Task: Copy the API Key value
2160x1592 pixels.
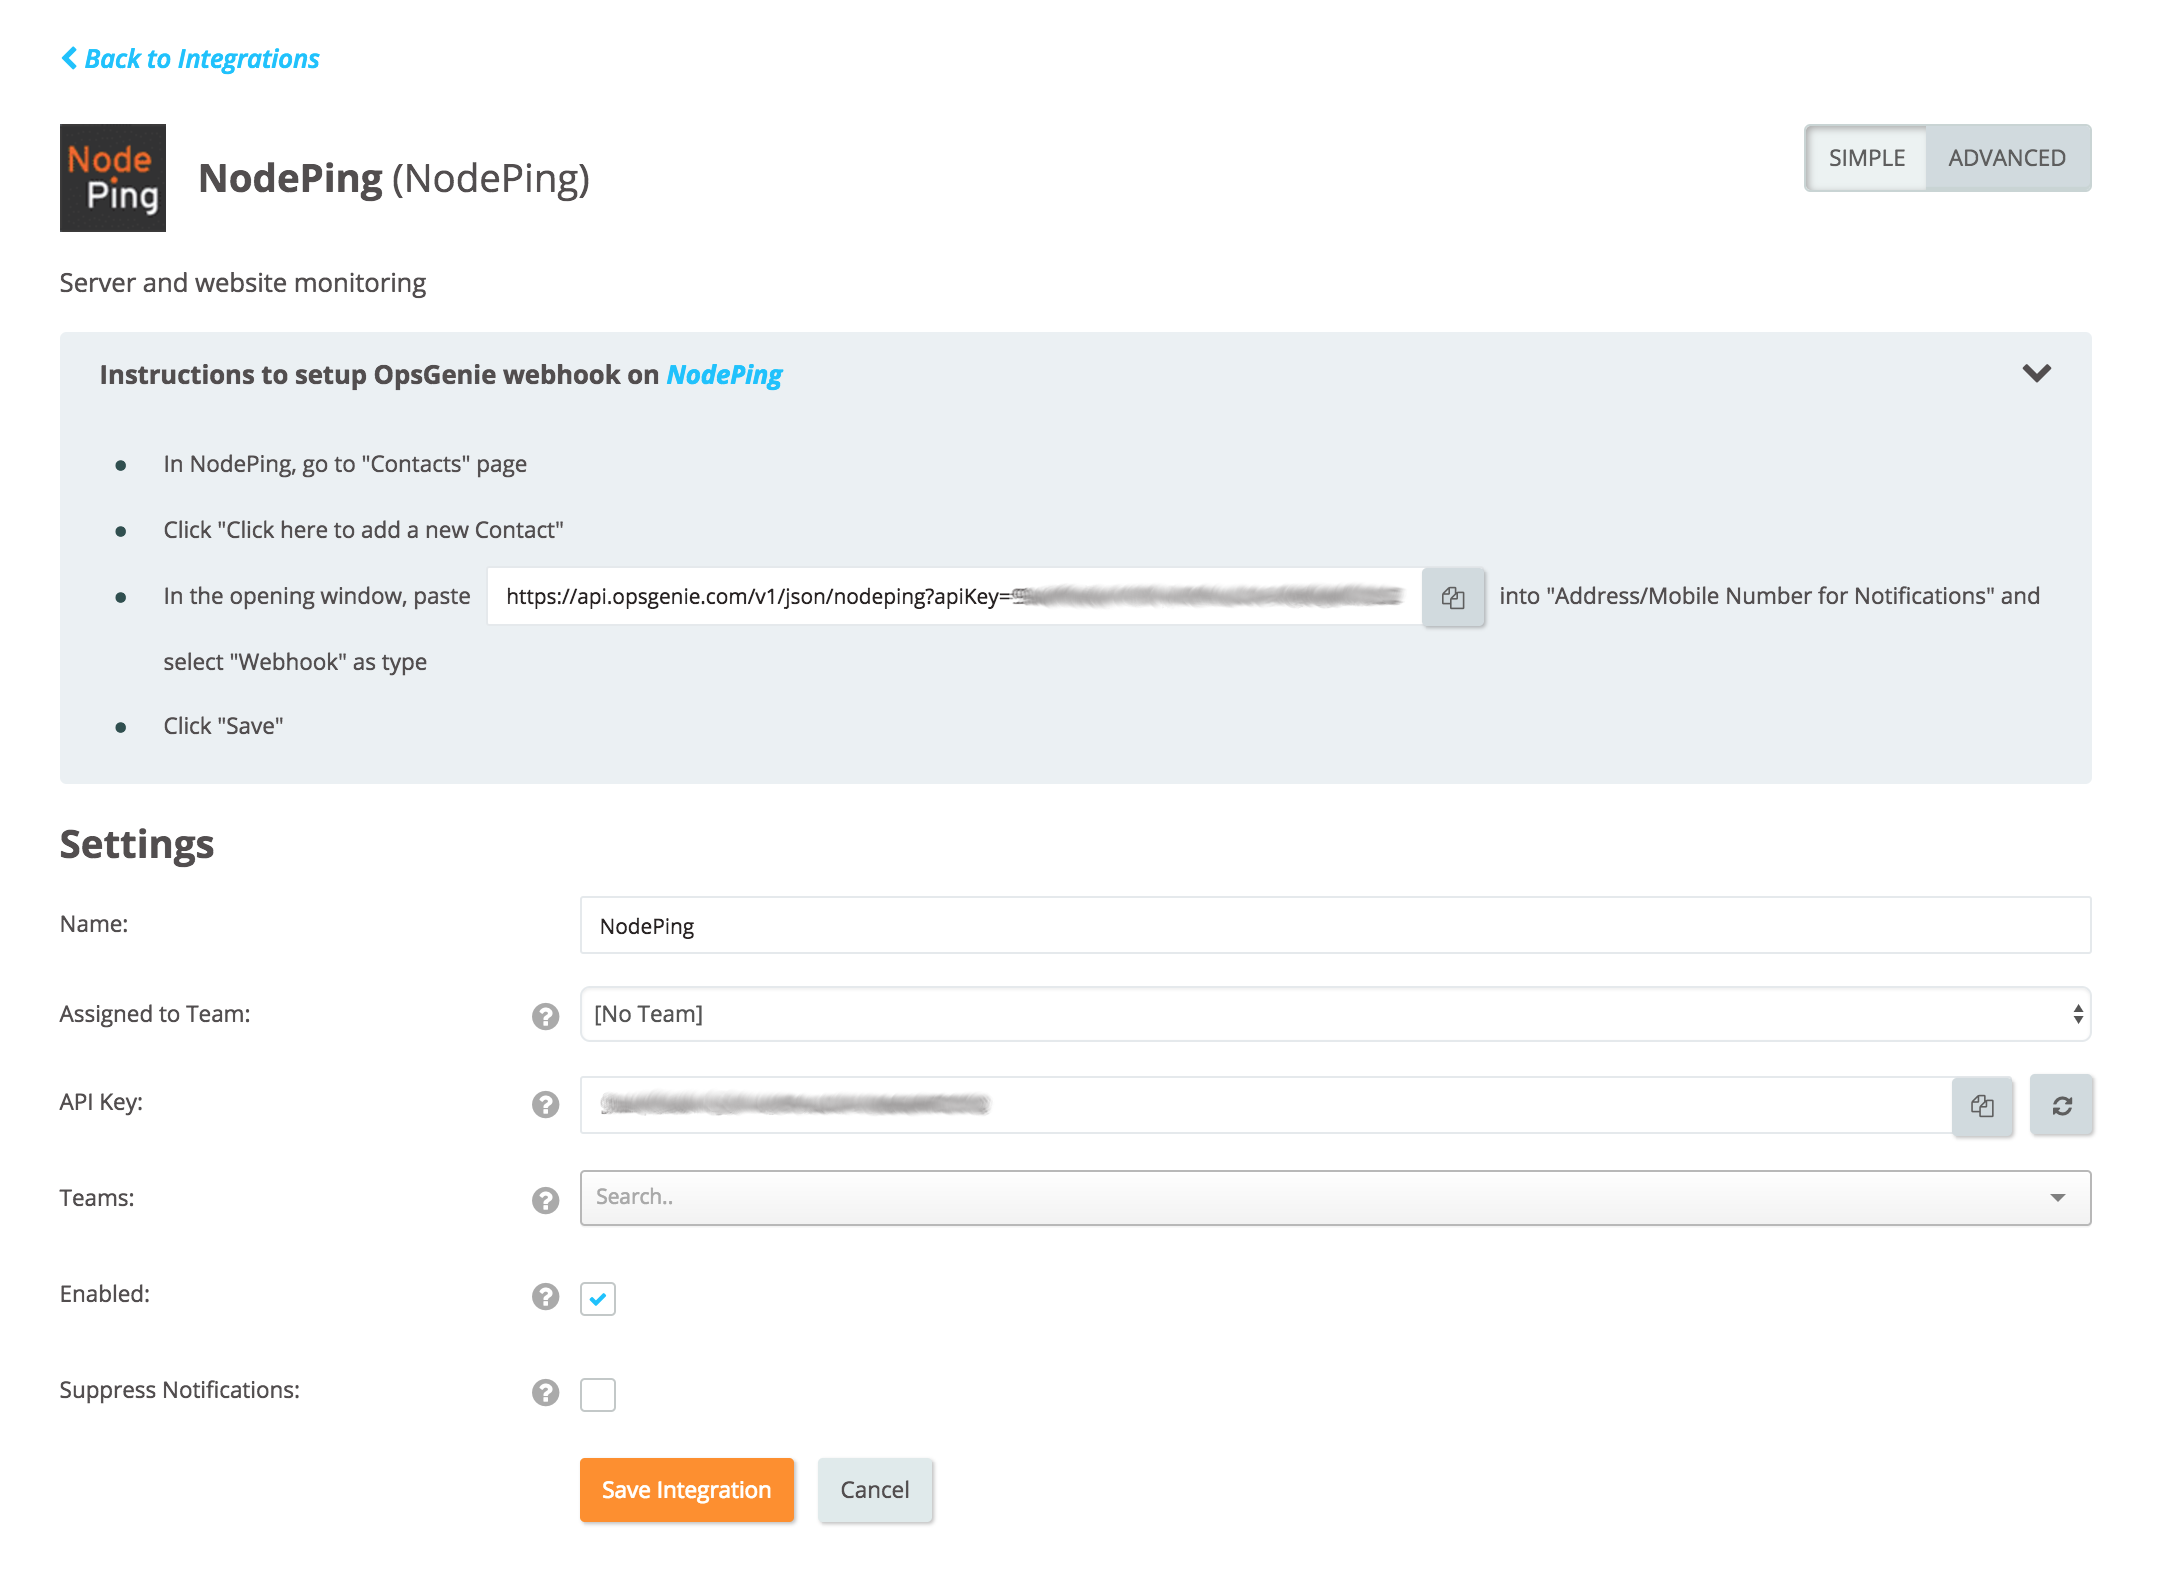Action: [x=1982, y=1105]
